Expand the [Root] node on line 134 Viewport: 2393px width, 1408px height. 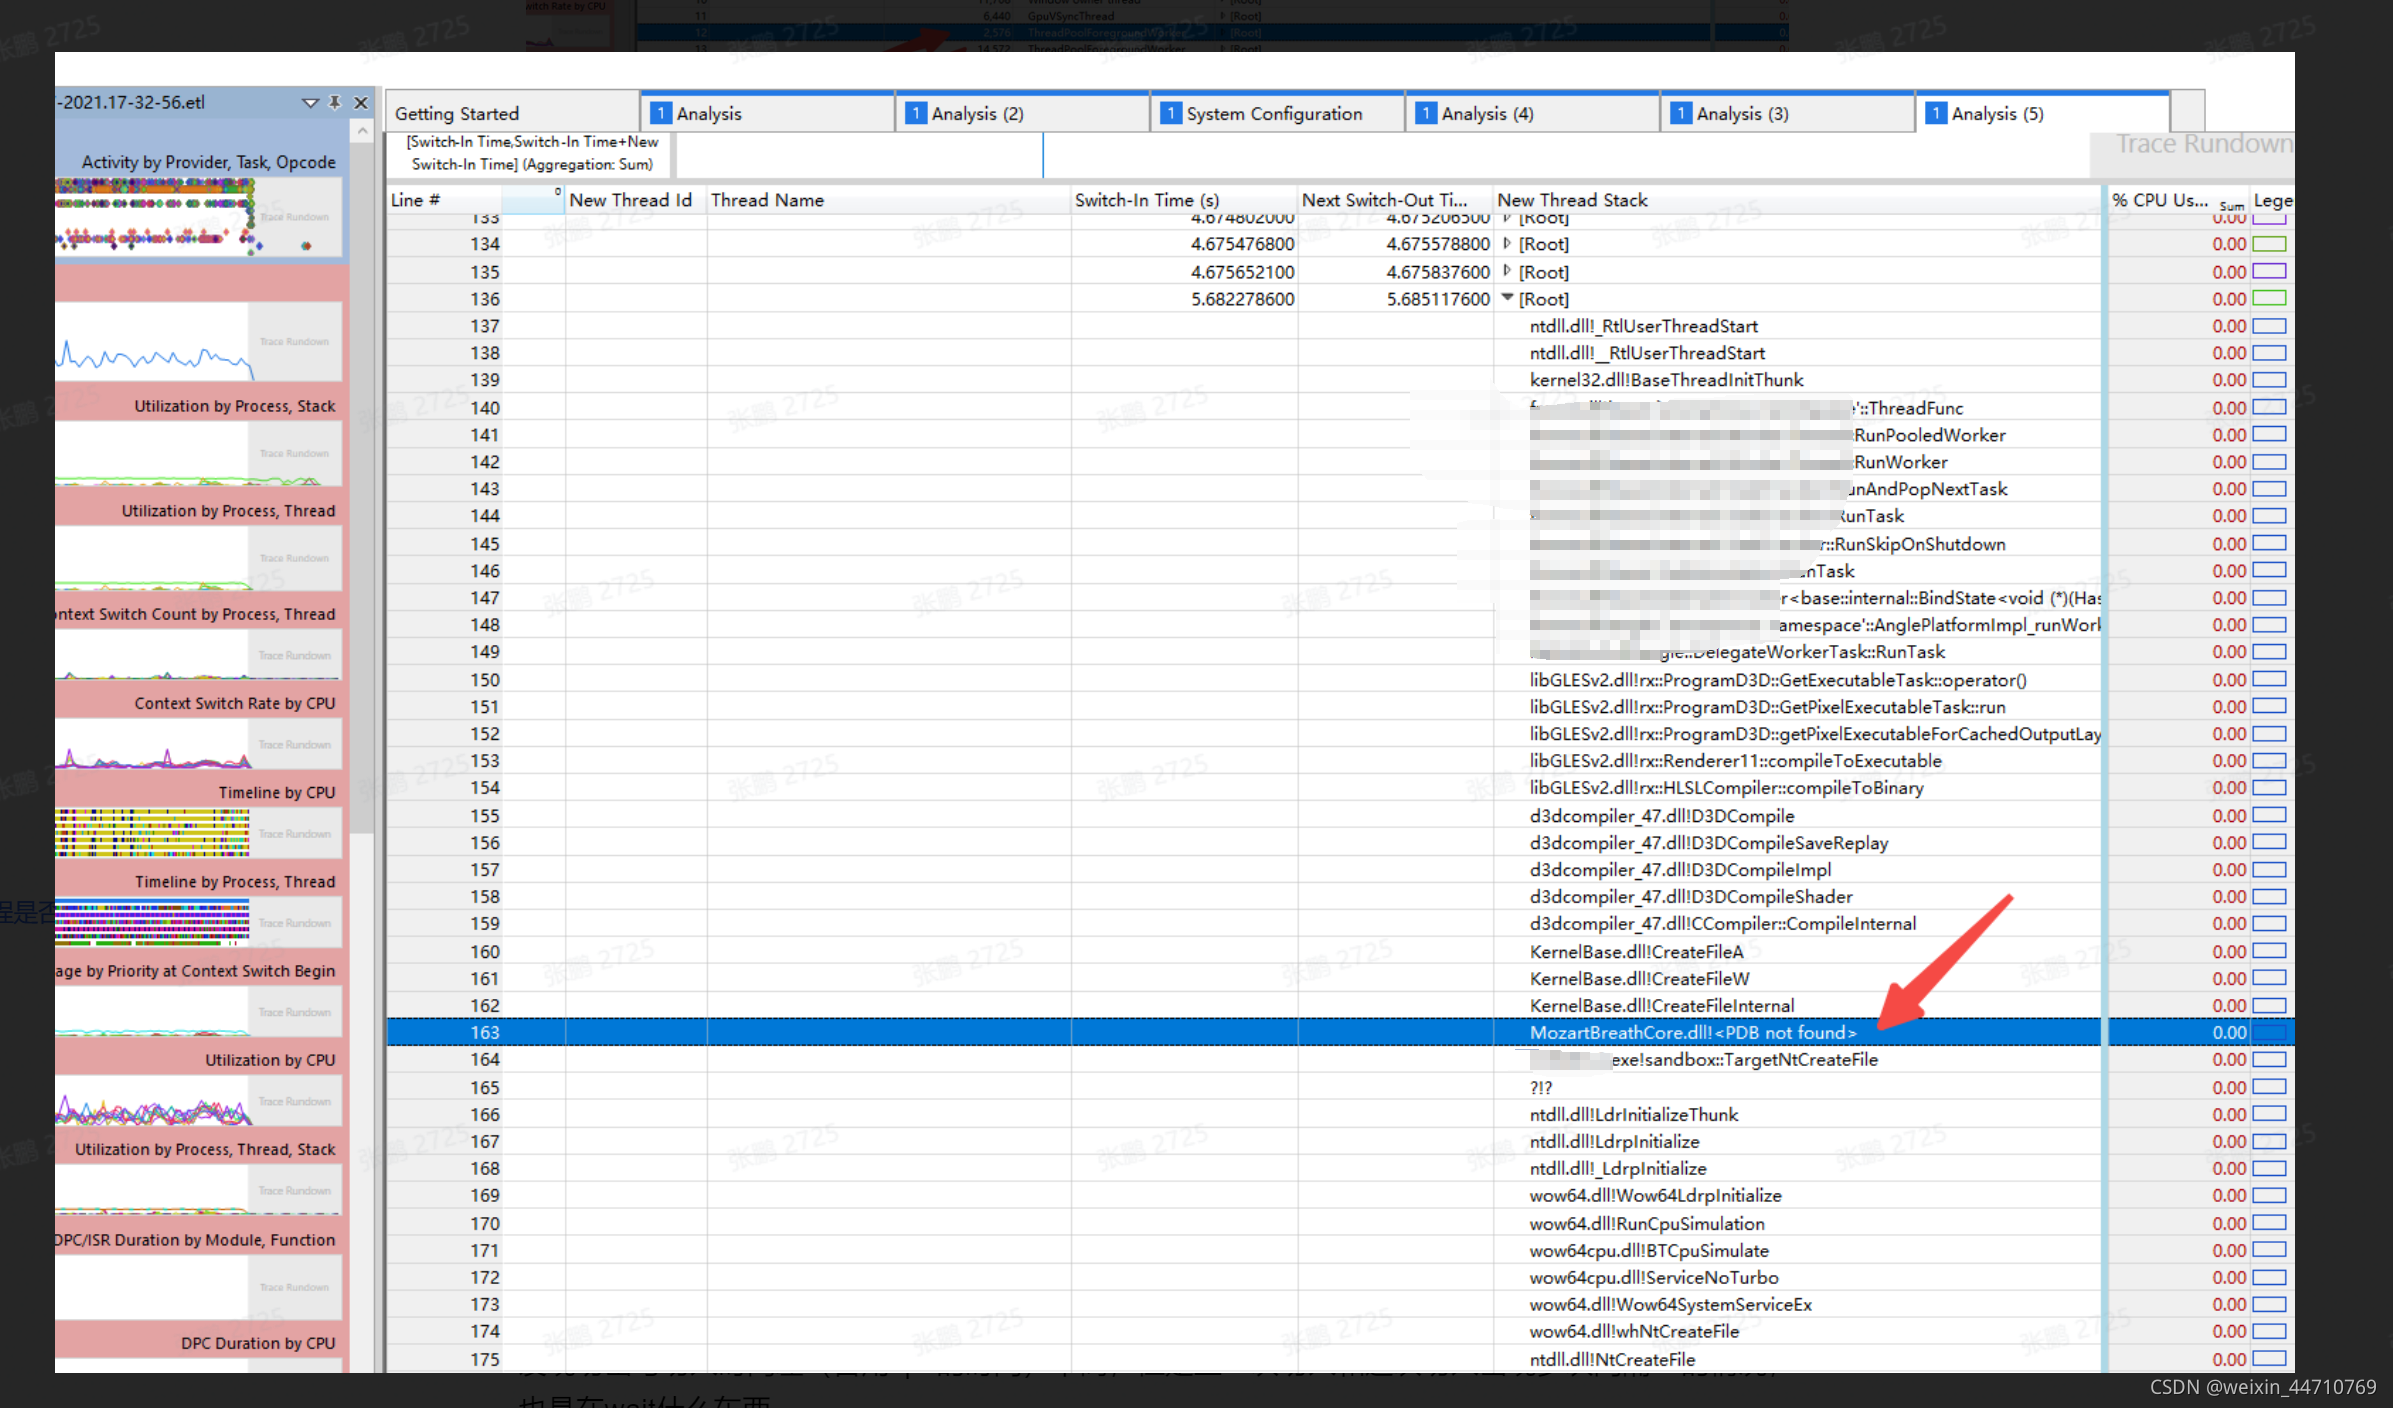(x=1507, y=243)
